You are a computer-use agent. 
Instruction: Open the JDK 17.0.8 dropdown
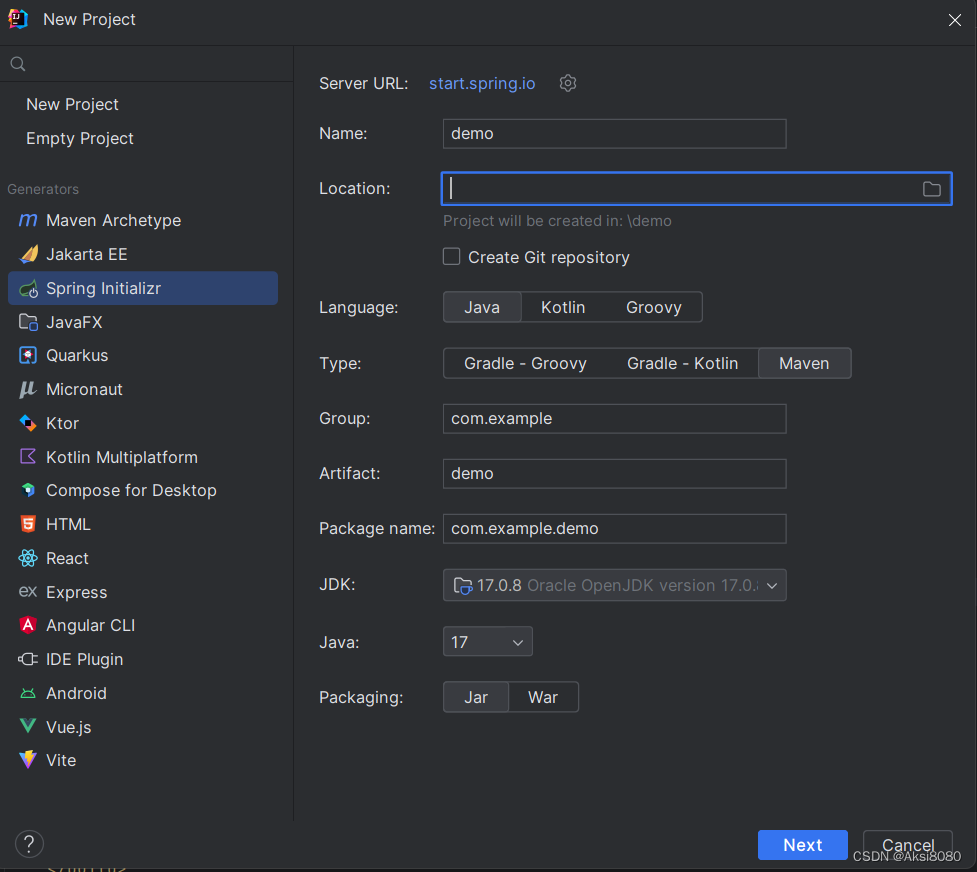[x=614, y=585]
